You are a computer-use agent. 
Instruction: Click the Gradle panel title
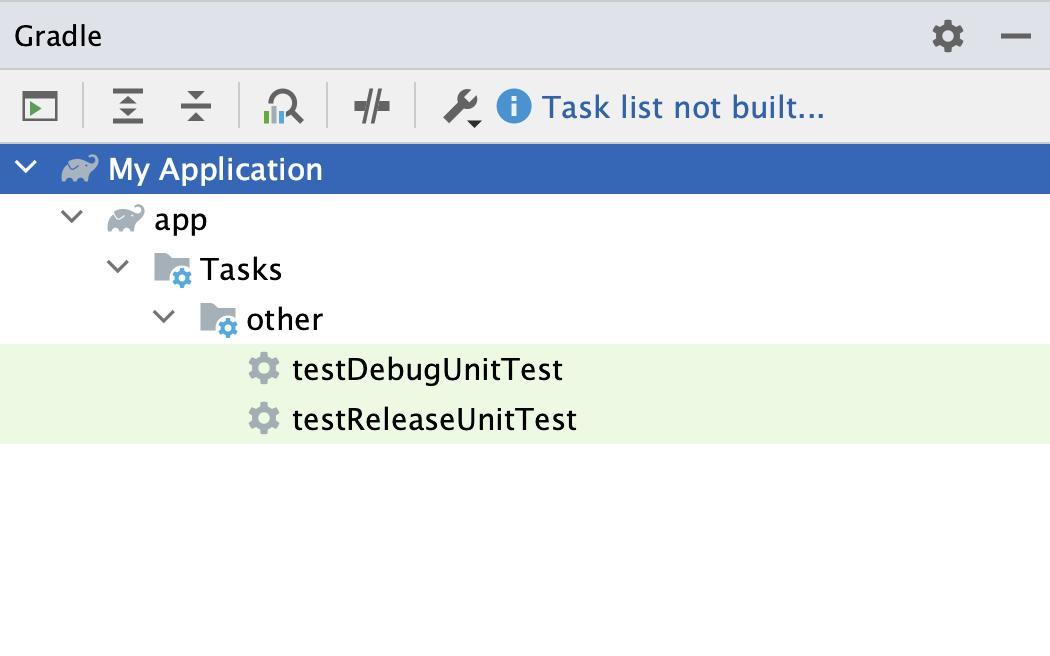click(57, 36)
